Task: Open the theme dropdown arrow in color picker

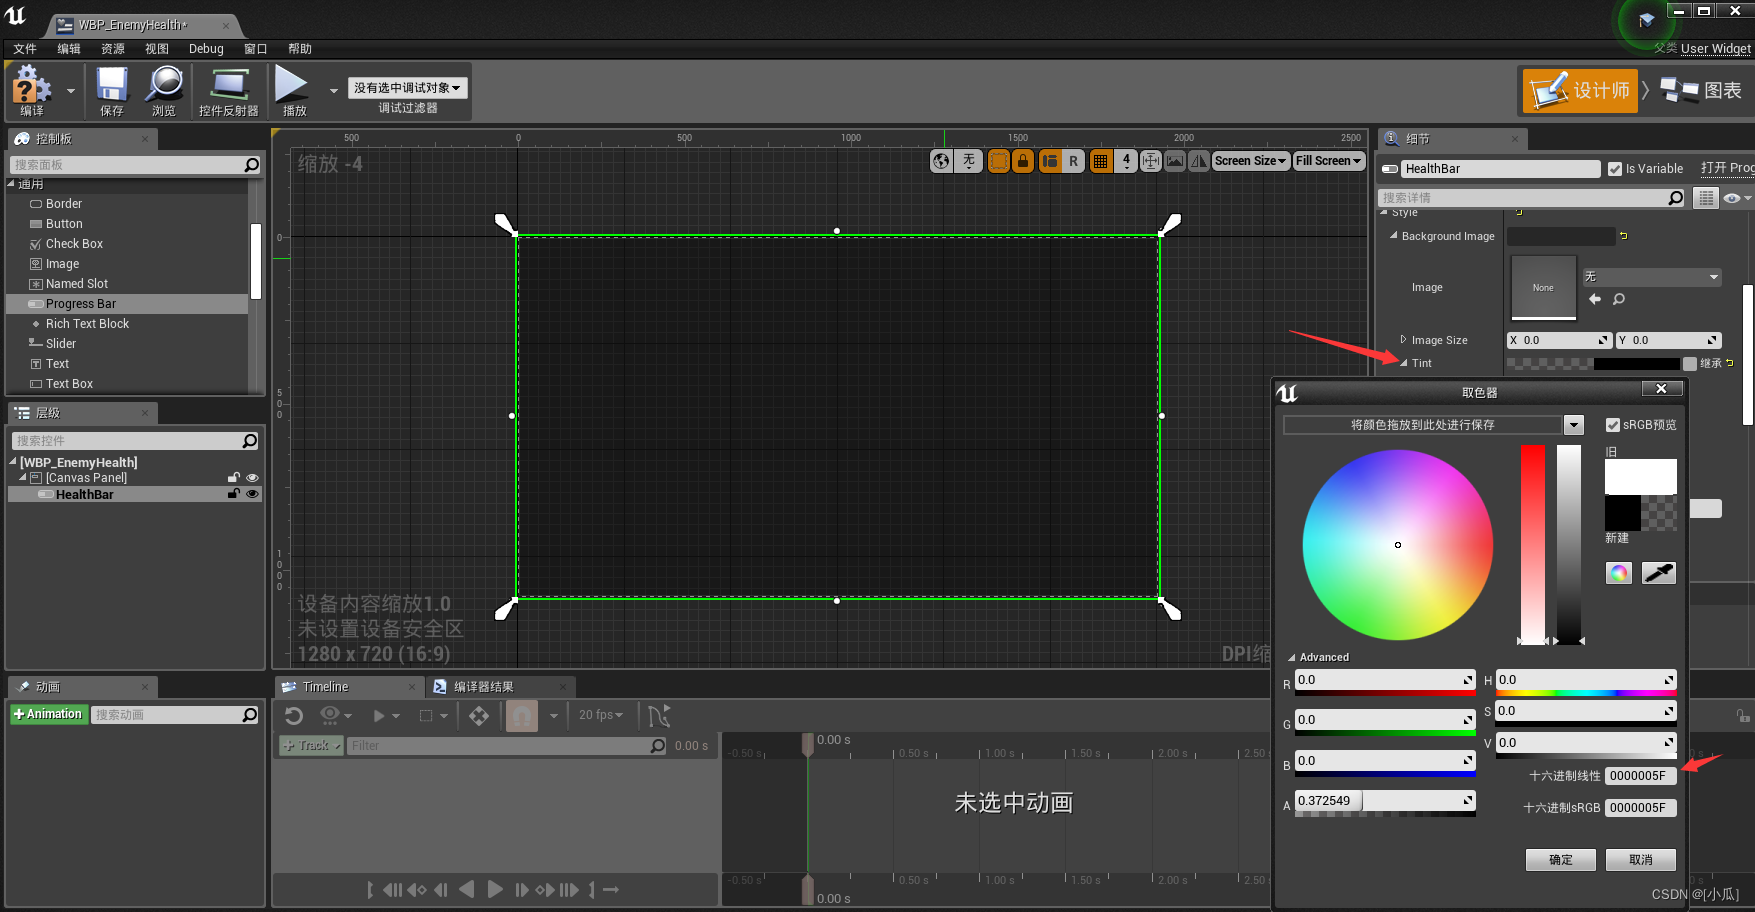Action: pyautogui.click(x=1574, y=425)
